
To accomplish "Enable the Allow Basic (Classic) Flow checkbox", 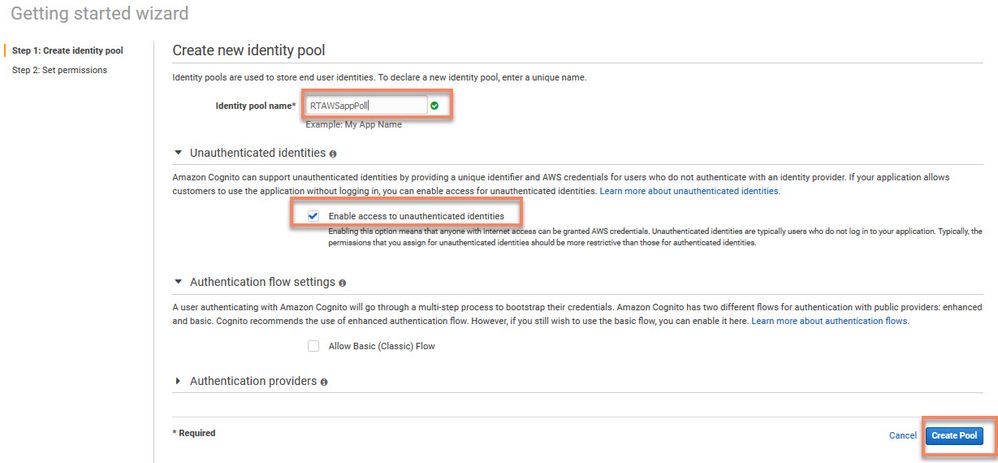I will coord(314,346).
